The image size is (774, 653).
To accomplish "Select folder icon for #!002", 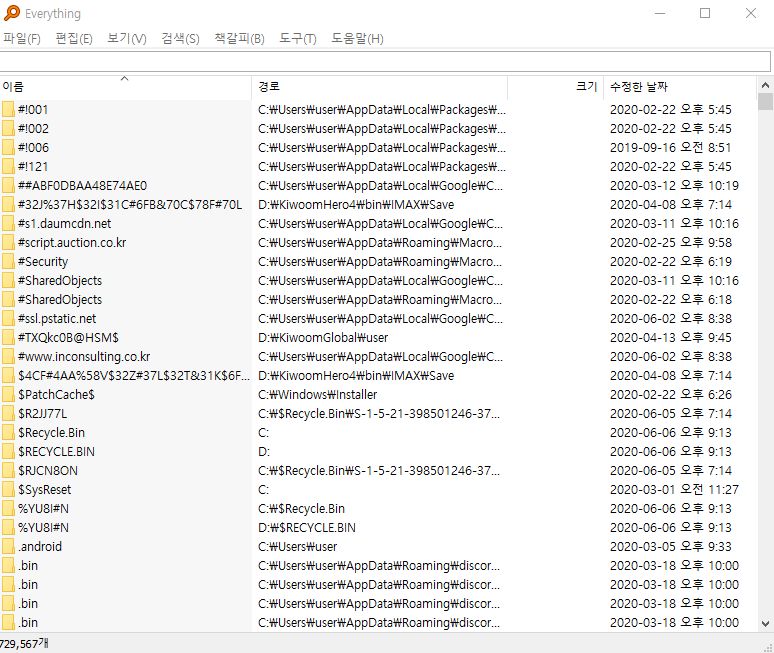I will click(8, 129).
